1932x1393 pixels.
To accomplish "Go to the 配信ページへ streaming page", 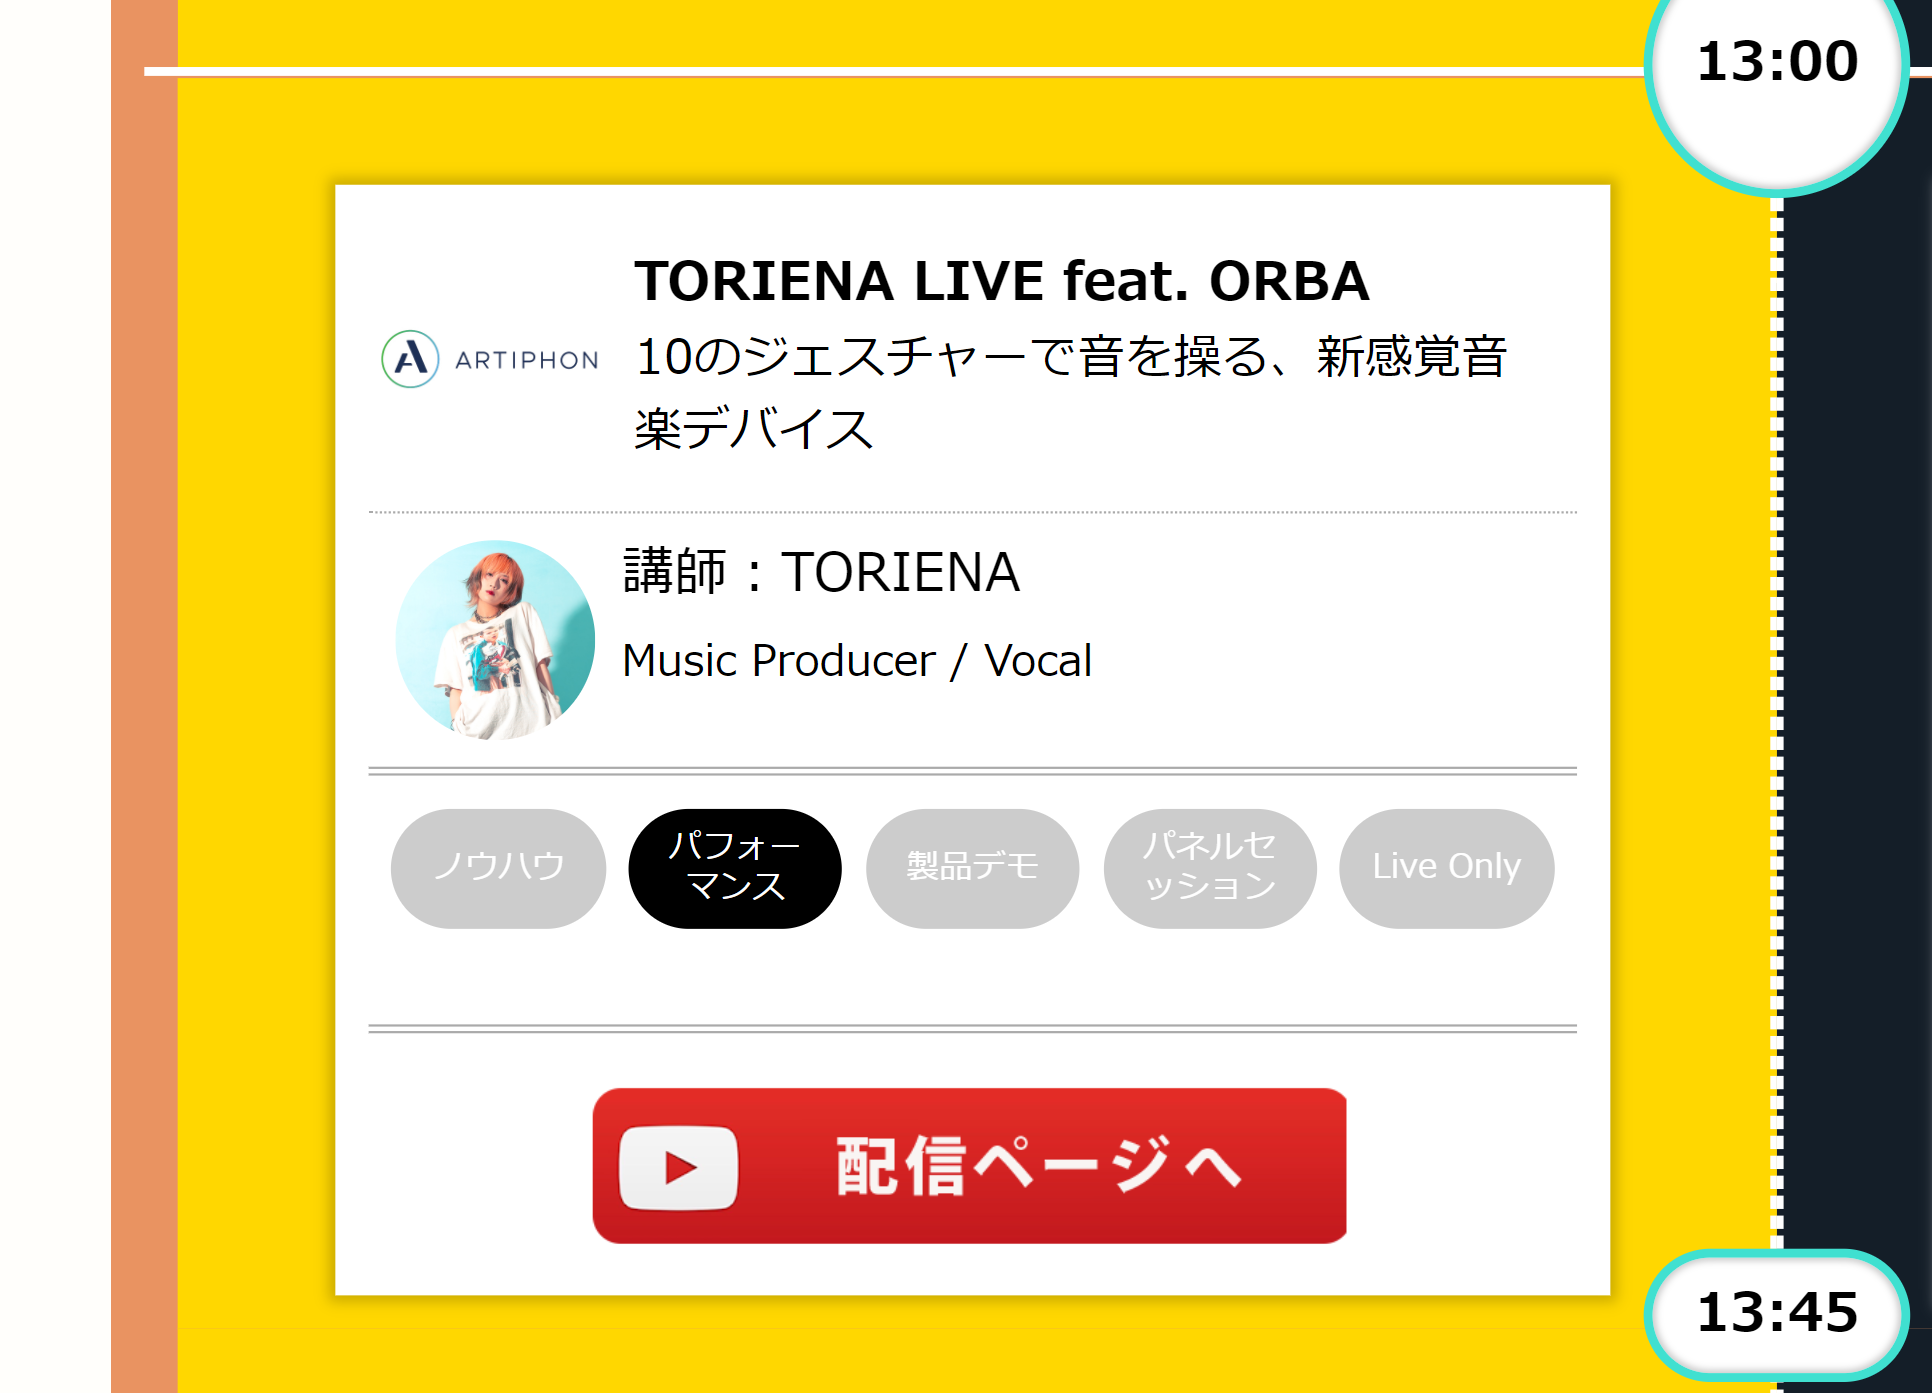I will [970, 1166].
